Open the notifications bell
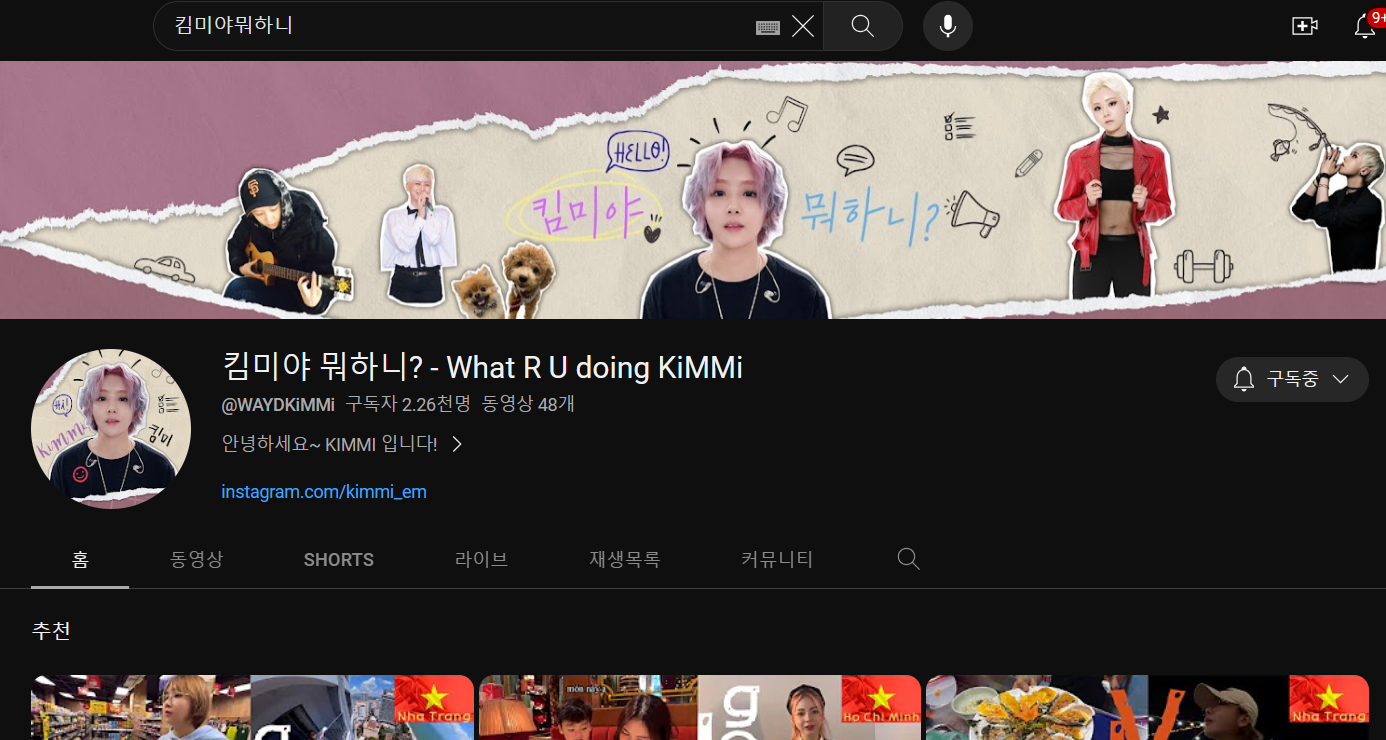1386x740 pixels. (1365, 26)
